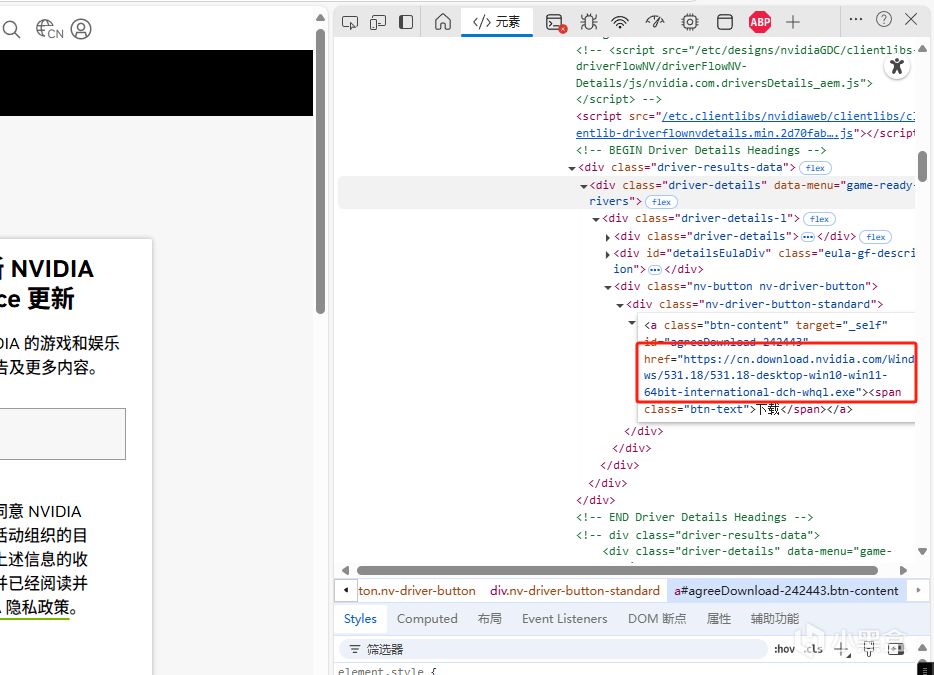Click the 隐私政策 privacy policy link

pos(38,607)
